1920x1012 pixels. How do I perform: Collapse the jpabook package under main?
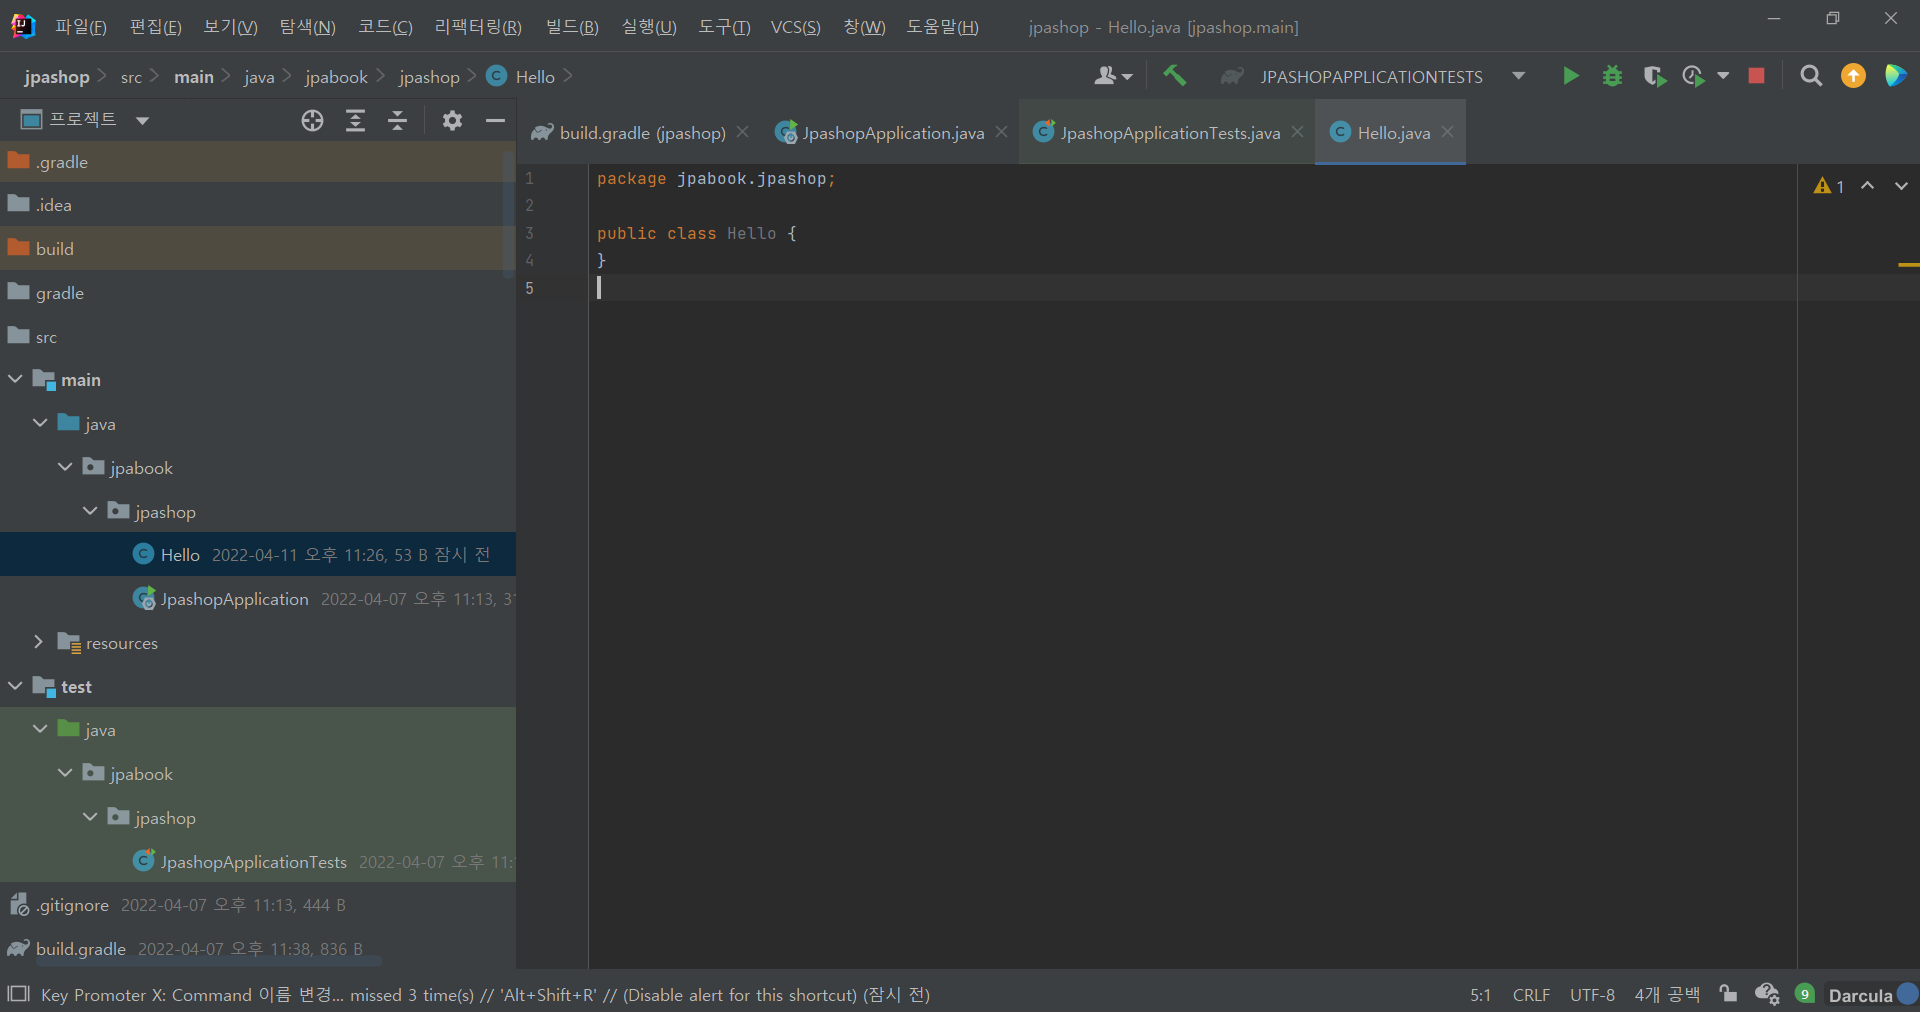coord(65,467)
